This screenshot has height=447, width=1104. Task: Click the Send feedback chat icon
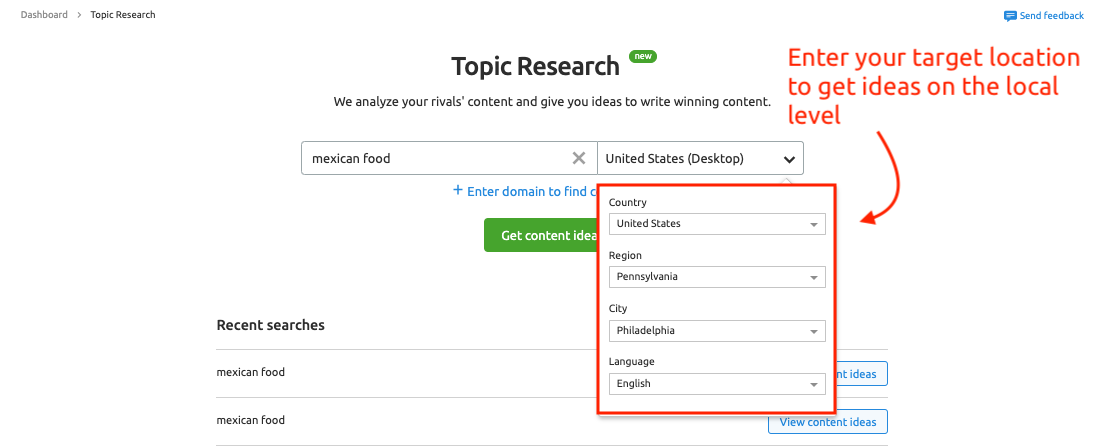click(1010, 15)
